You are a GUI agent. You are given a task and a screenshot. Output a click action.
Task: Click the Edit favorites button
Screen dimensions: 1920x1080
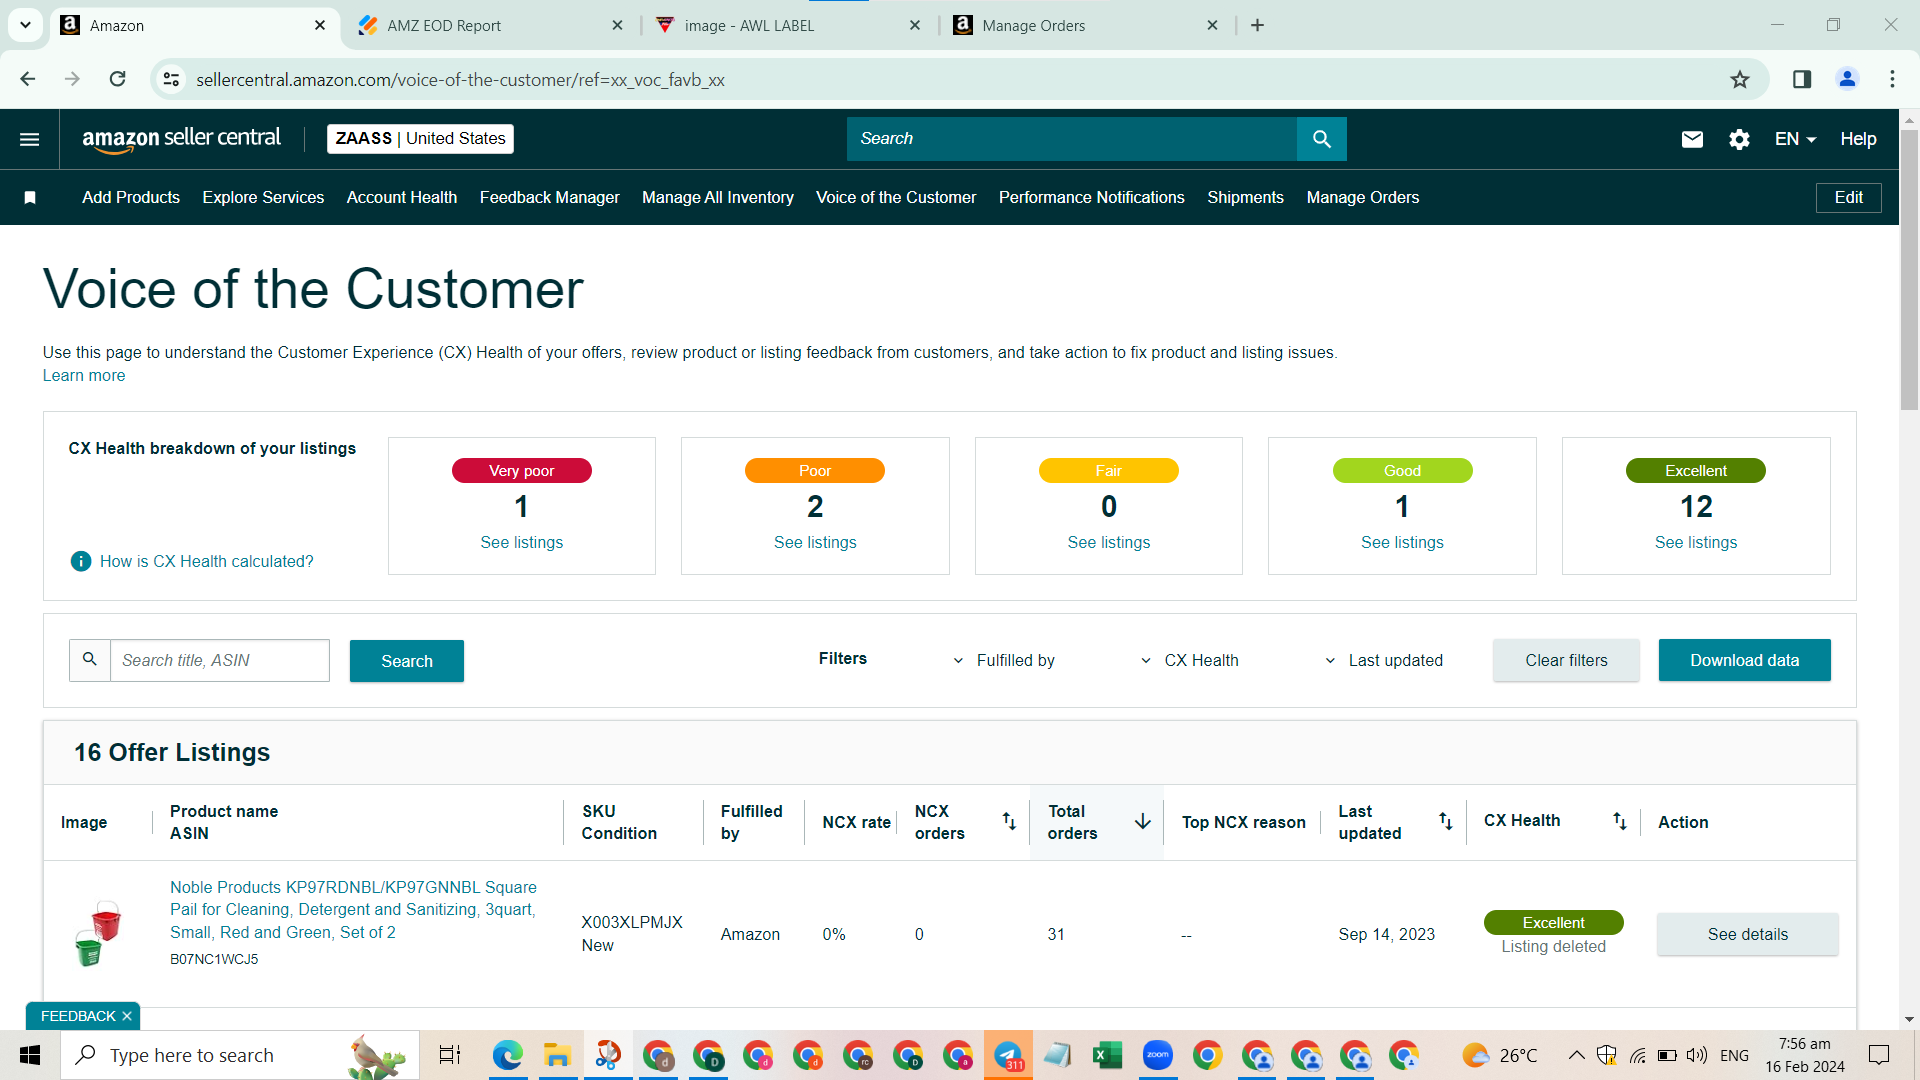pos(1848,198)
